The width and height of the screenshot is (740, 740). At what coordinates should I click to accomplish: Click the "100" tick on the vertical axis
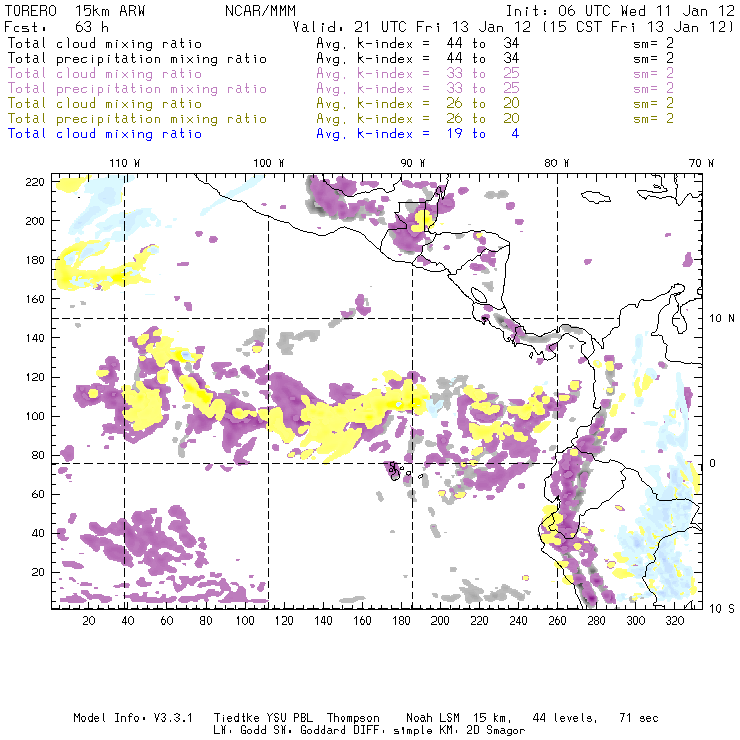tap(35, 416)
